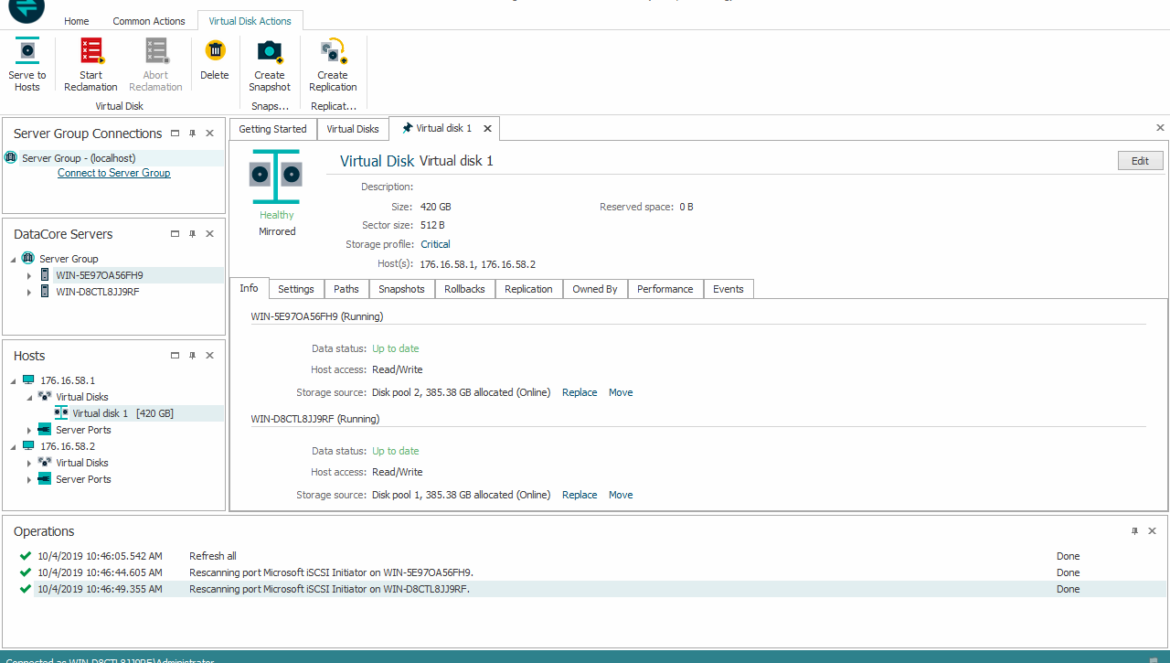Image resolution: width=1170 pixels, height=663 pixels.
Task: Click Move for Disk pool 2 storage source
Action: tap(621, 392)
